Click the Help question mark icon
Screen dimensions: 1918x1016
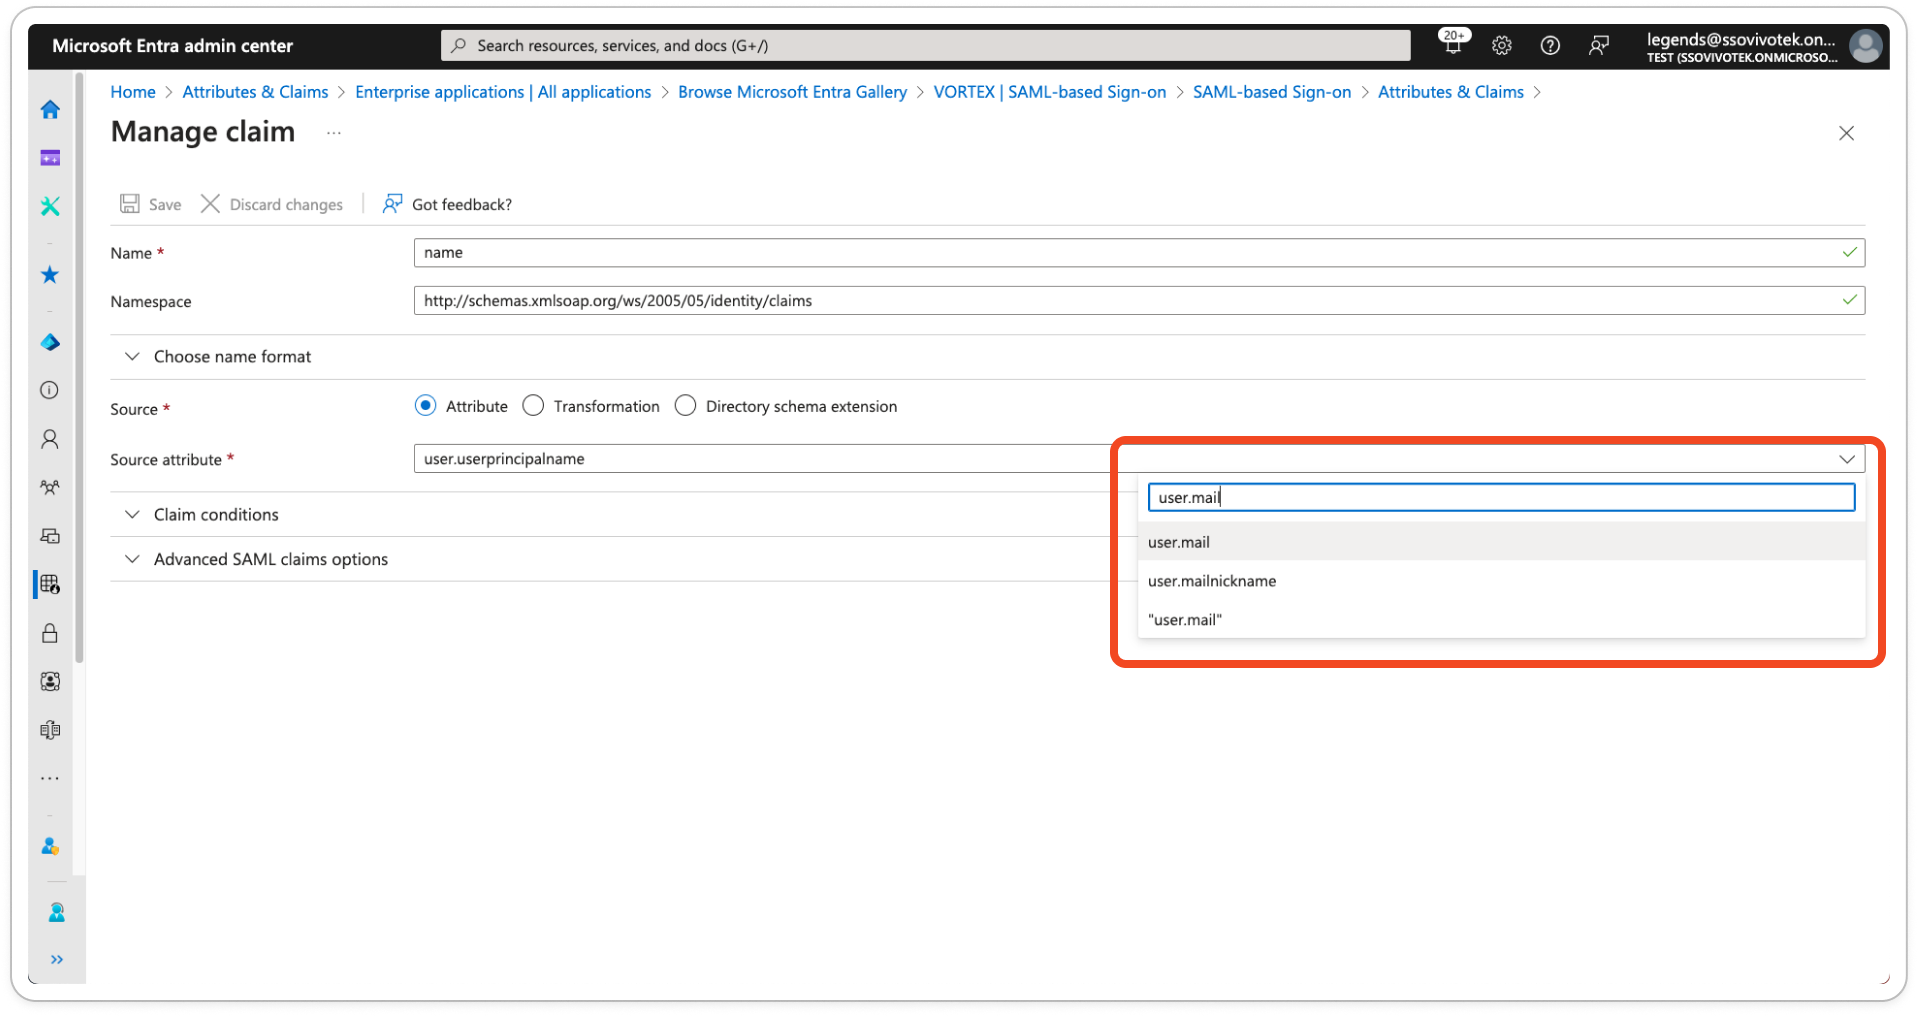click(x=1549, y=45)
